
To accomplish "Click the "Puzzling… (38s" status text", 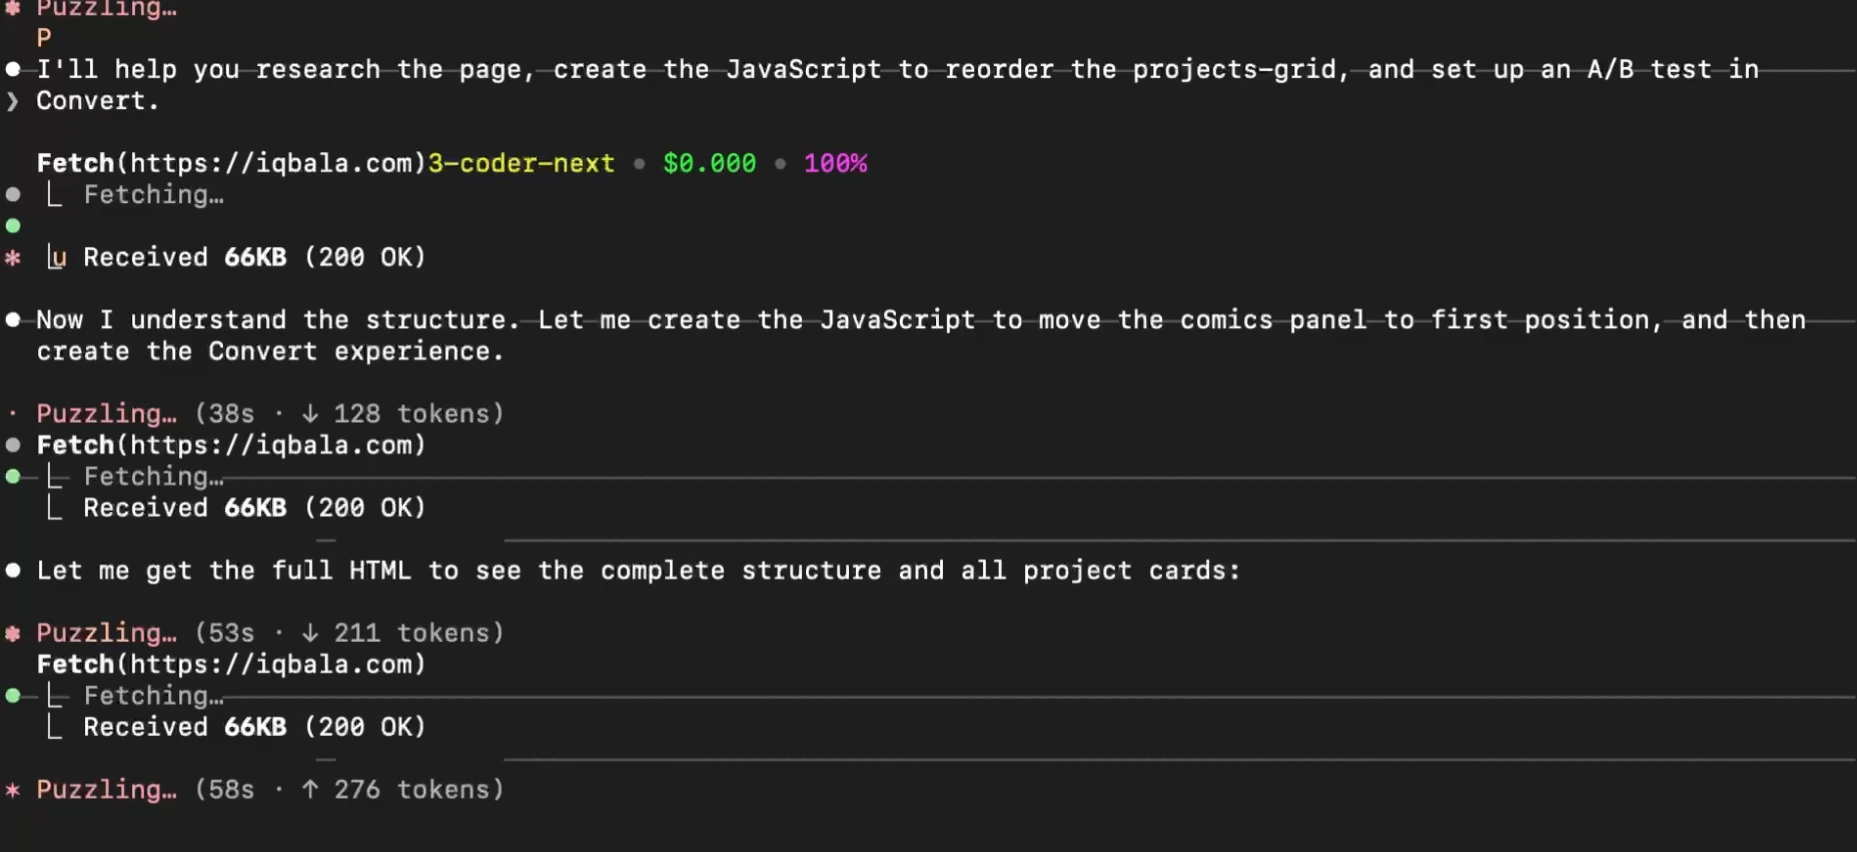I will tap(145, 414).
